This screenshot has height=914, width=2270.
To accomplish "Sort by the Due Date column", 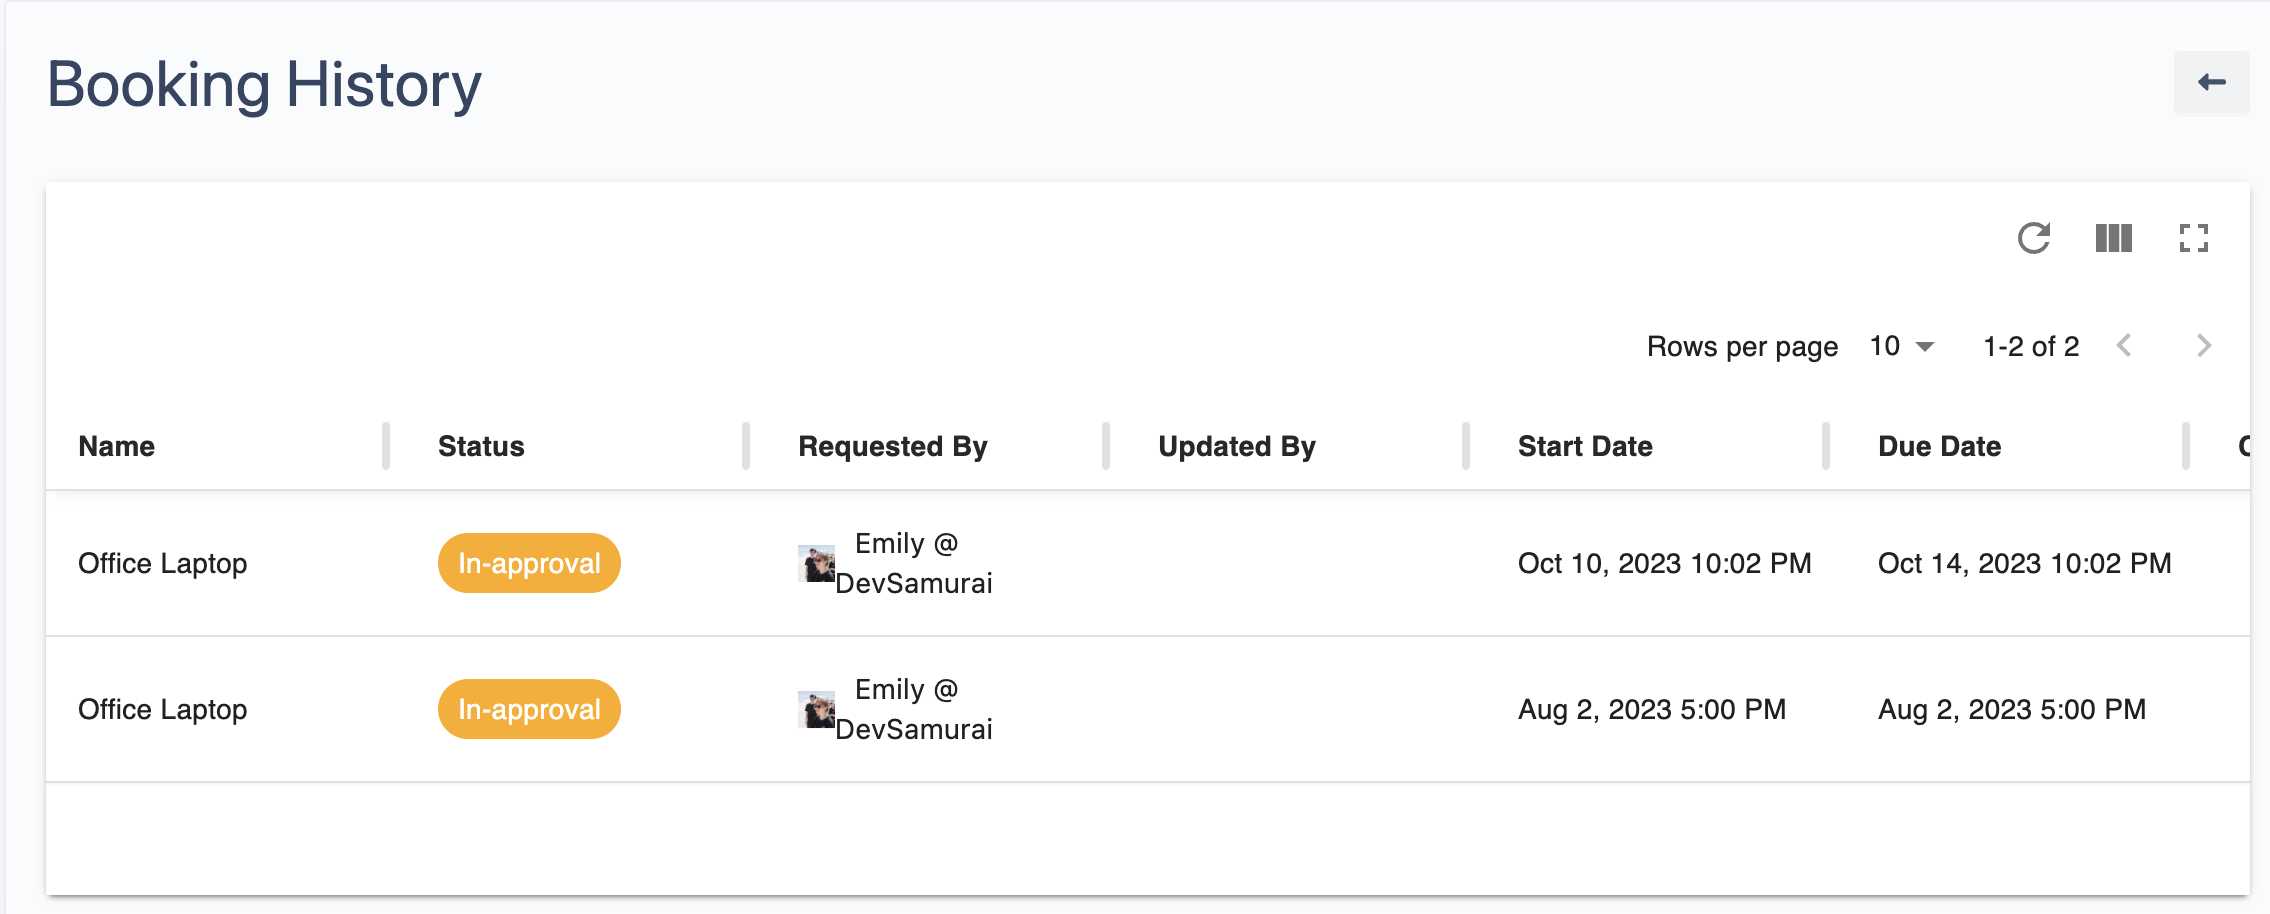I will [1939, 446].
